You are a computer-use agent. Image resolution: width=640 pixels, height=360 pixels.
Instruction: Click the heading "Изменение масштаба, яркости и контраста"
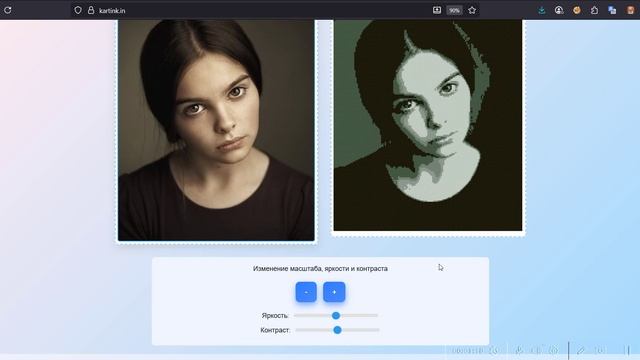(320, 269)
